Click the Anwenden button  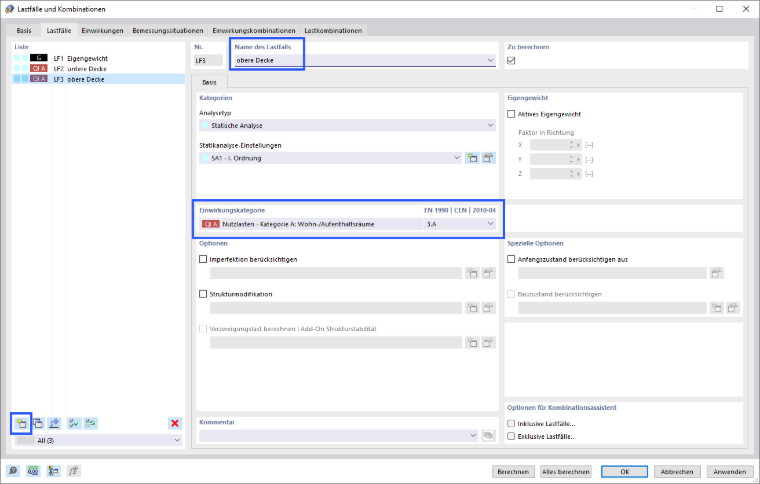(x=729, y=471)
